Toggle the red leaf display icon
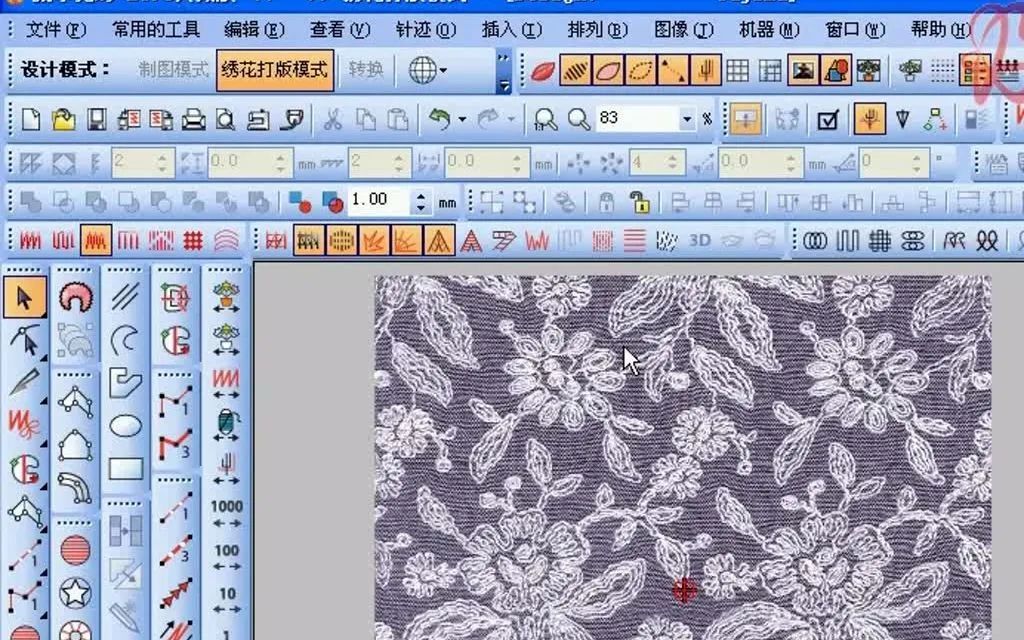 (543, 70)
